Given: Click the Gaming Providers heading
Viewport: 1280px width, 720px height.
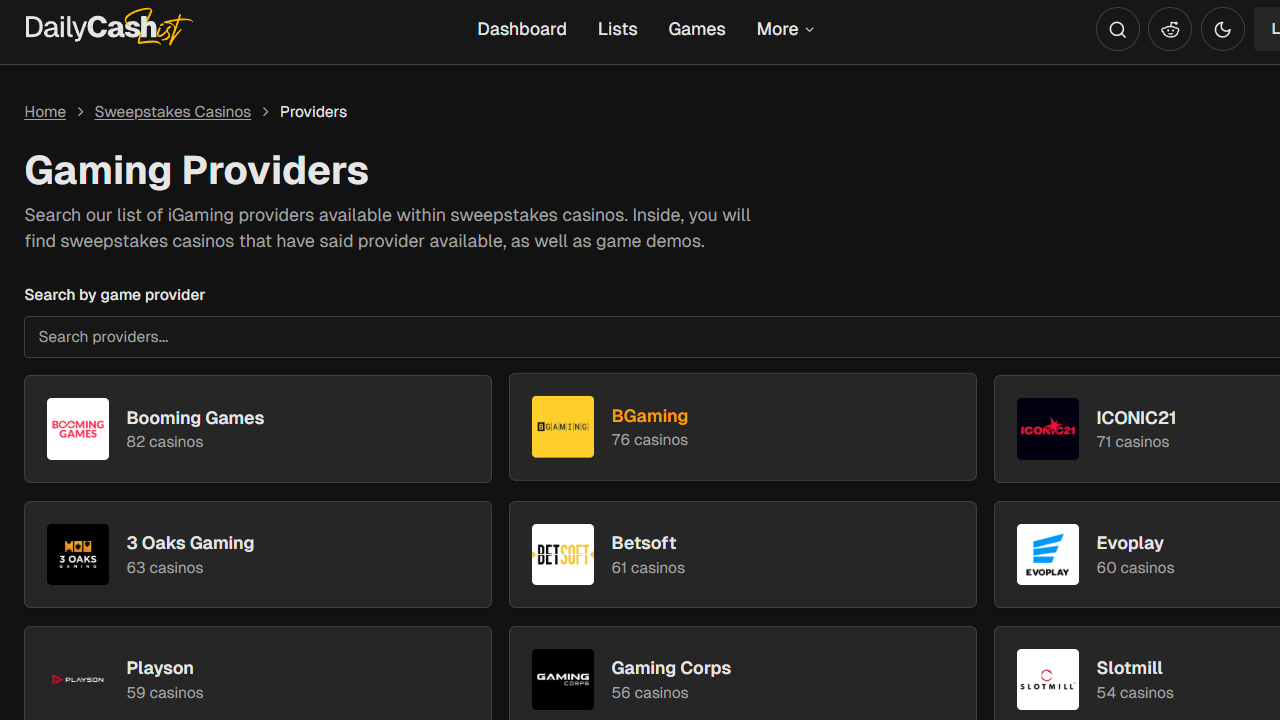Looking at the screenshot, I should (197, 171).
